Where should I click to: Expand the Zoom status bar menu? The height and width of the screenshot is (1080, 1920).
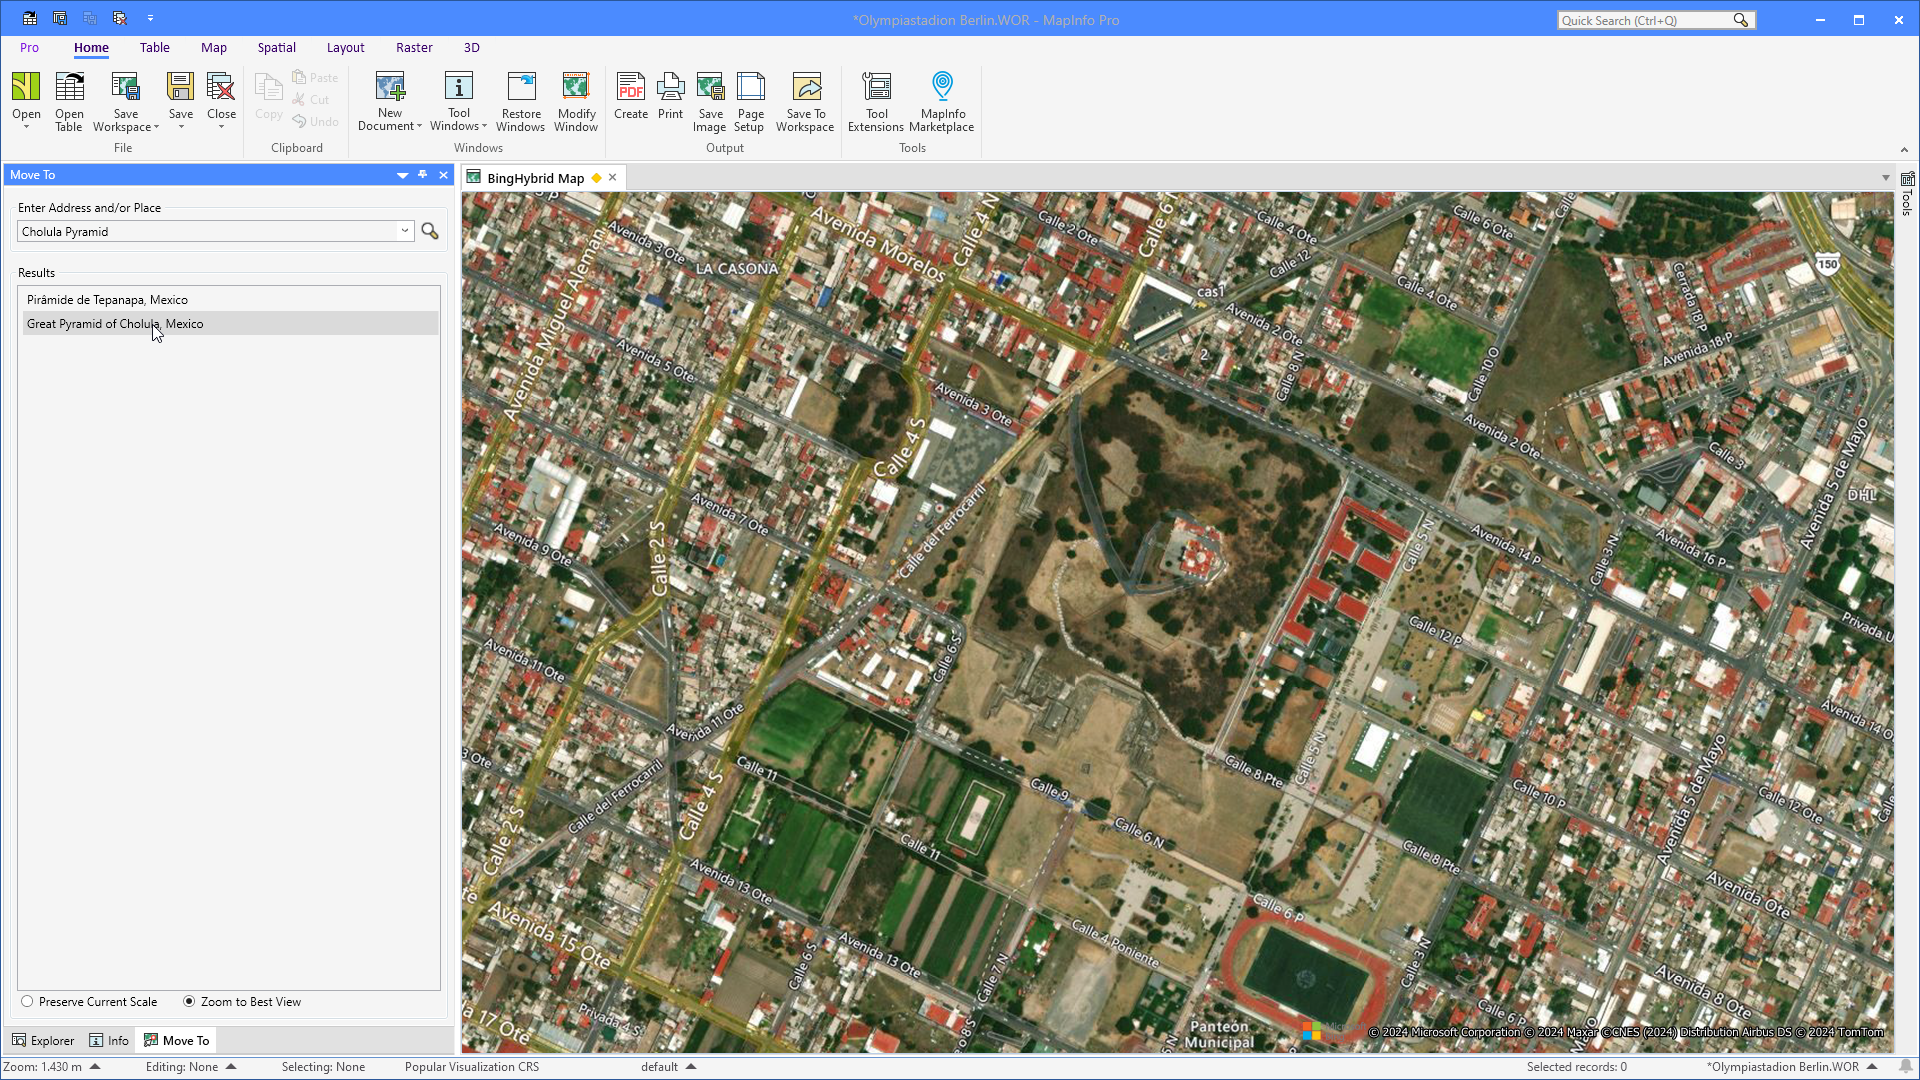coord(95,1066)
